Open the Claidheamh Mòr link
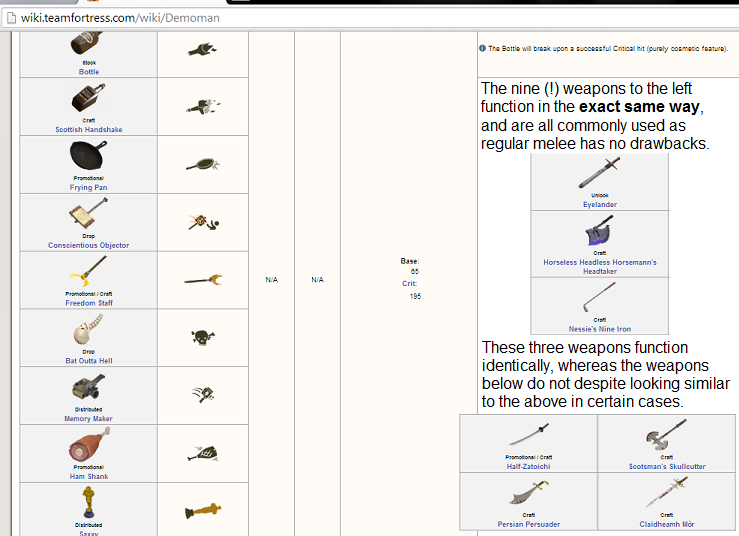This screenshot has width=739, height=536. [x=667, y=523]
